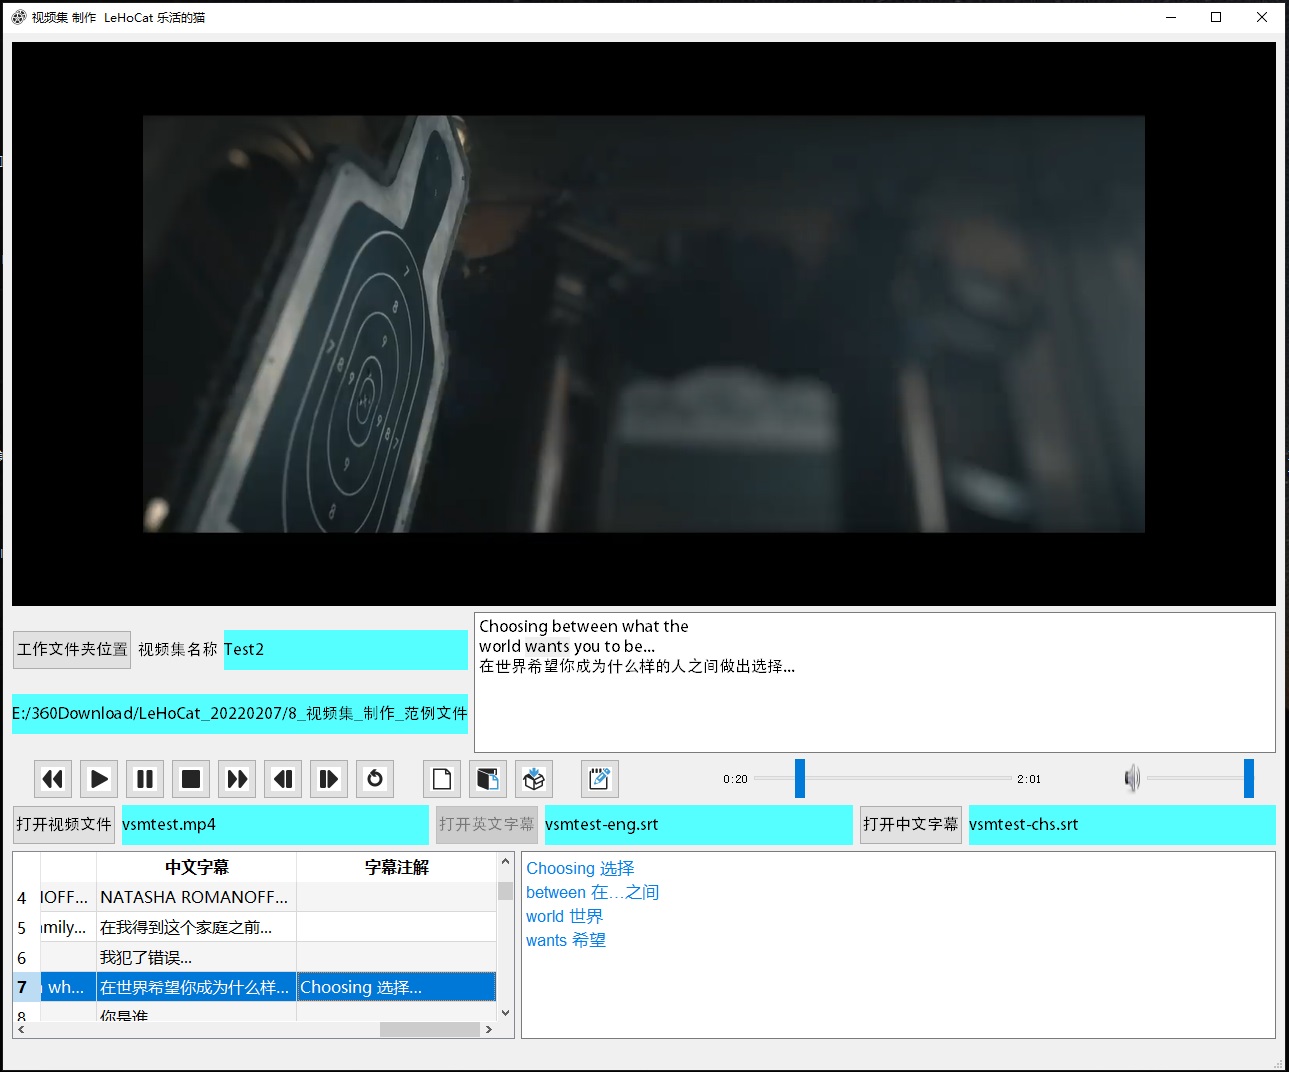Click the table's vertical scrollbar down arrow
Viewport: 1289px width, 1072px height.
click(505, 1013)
